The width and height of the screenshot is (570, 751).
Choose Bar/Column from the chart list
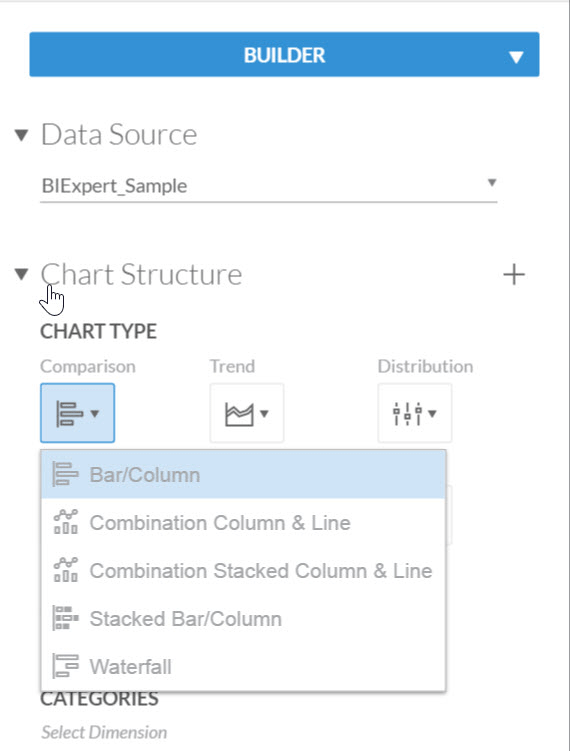coord(243,475)
